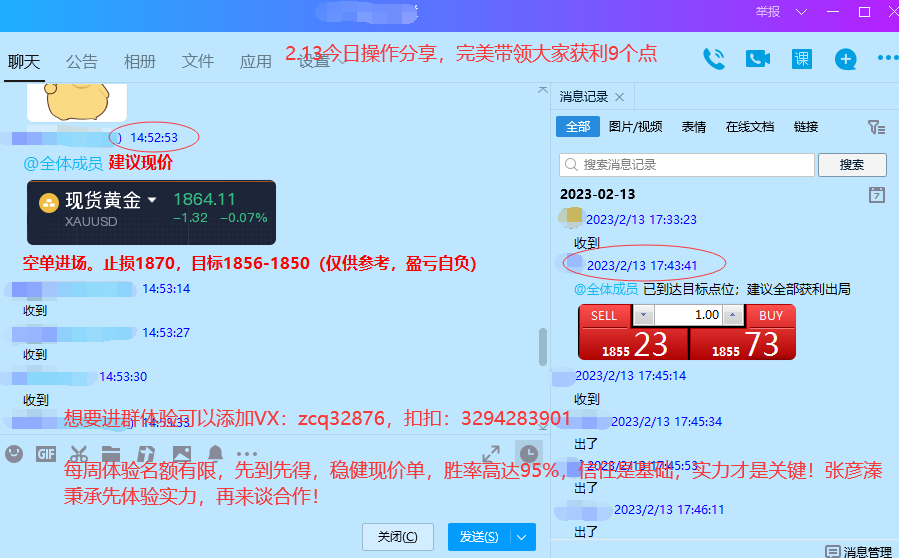Switch to the 文件 tab

tap(198, 61)
